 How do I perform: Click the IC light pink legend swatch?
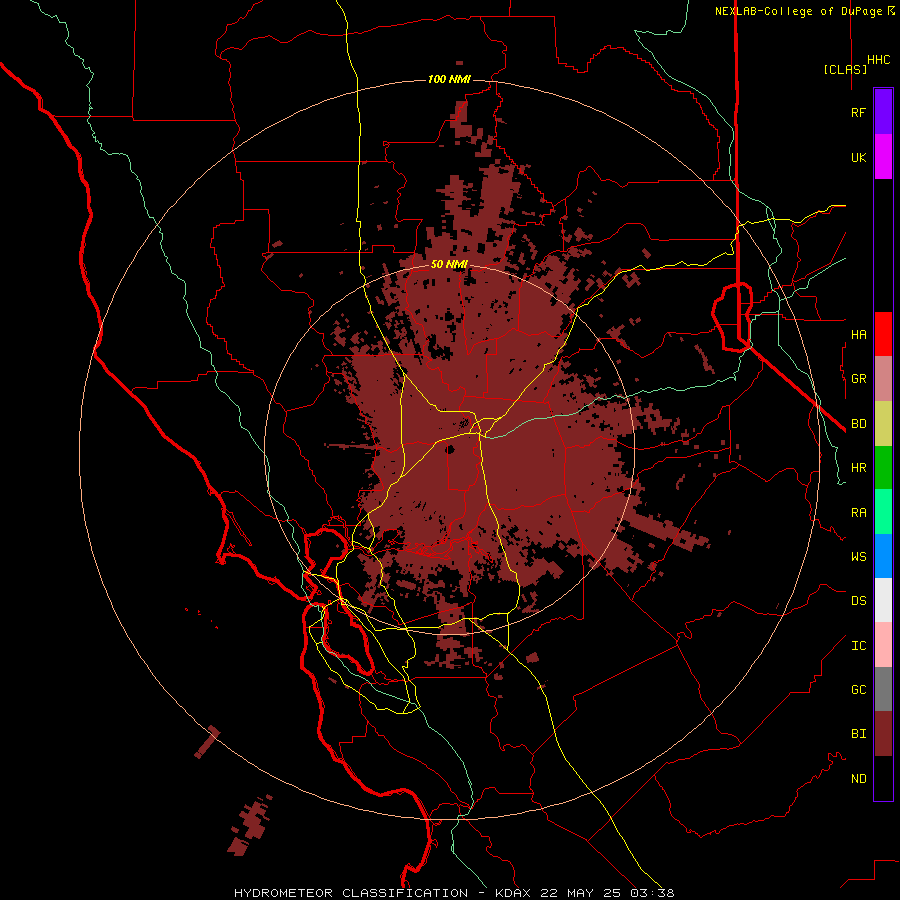pos(883,645)
